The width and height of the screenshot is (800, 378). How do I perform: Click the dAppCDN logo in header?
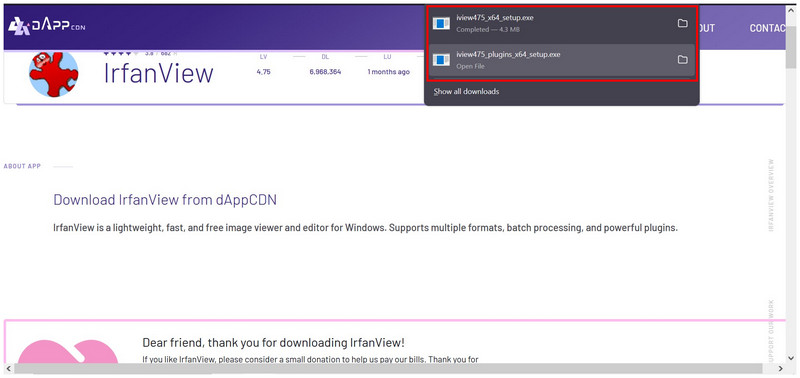pos(46,26)
